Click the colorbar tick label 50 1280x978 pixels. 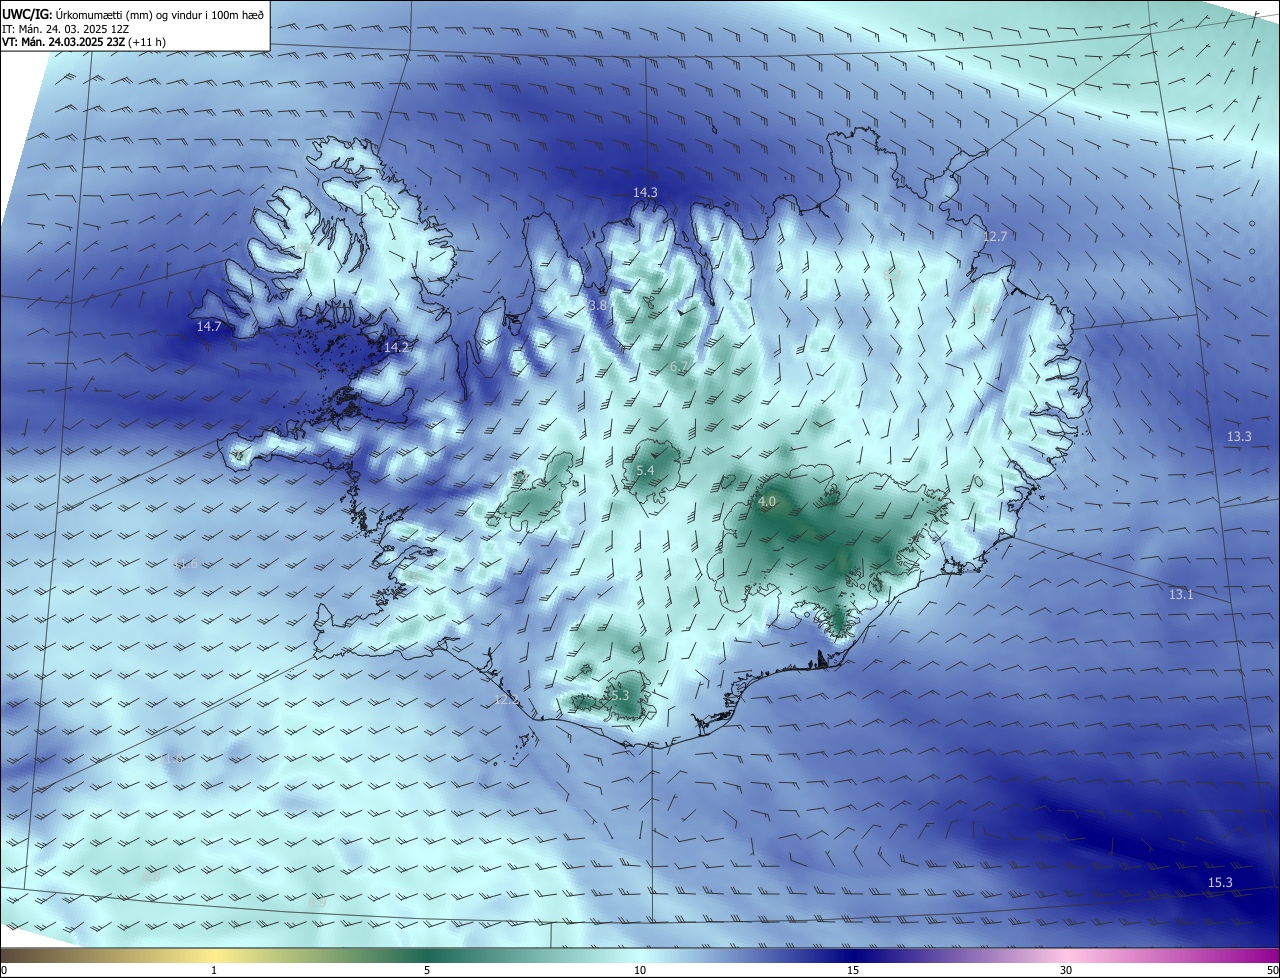(x=1272, y=970)
